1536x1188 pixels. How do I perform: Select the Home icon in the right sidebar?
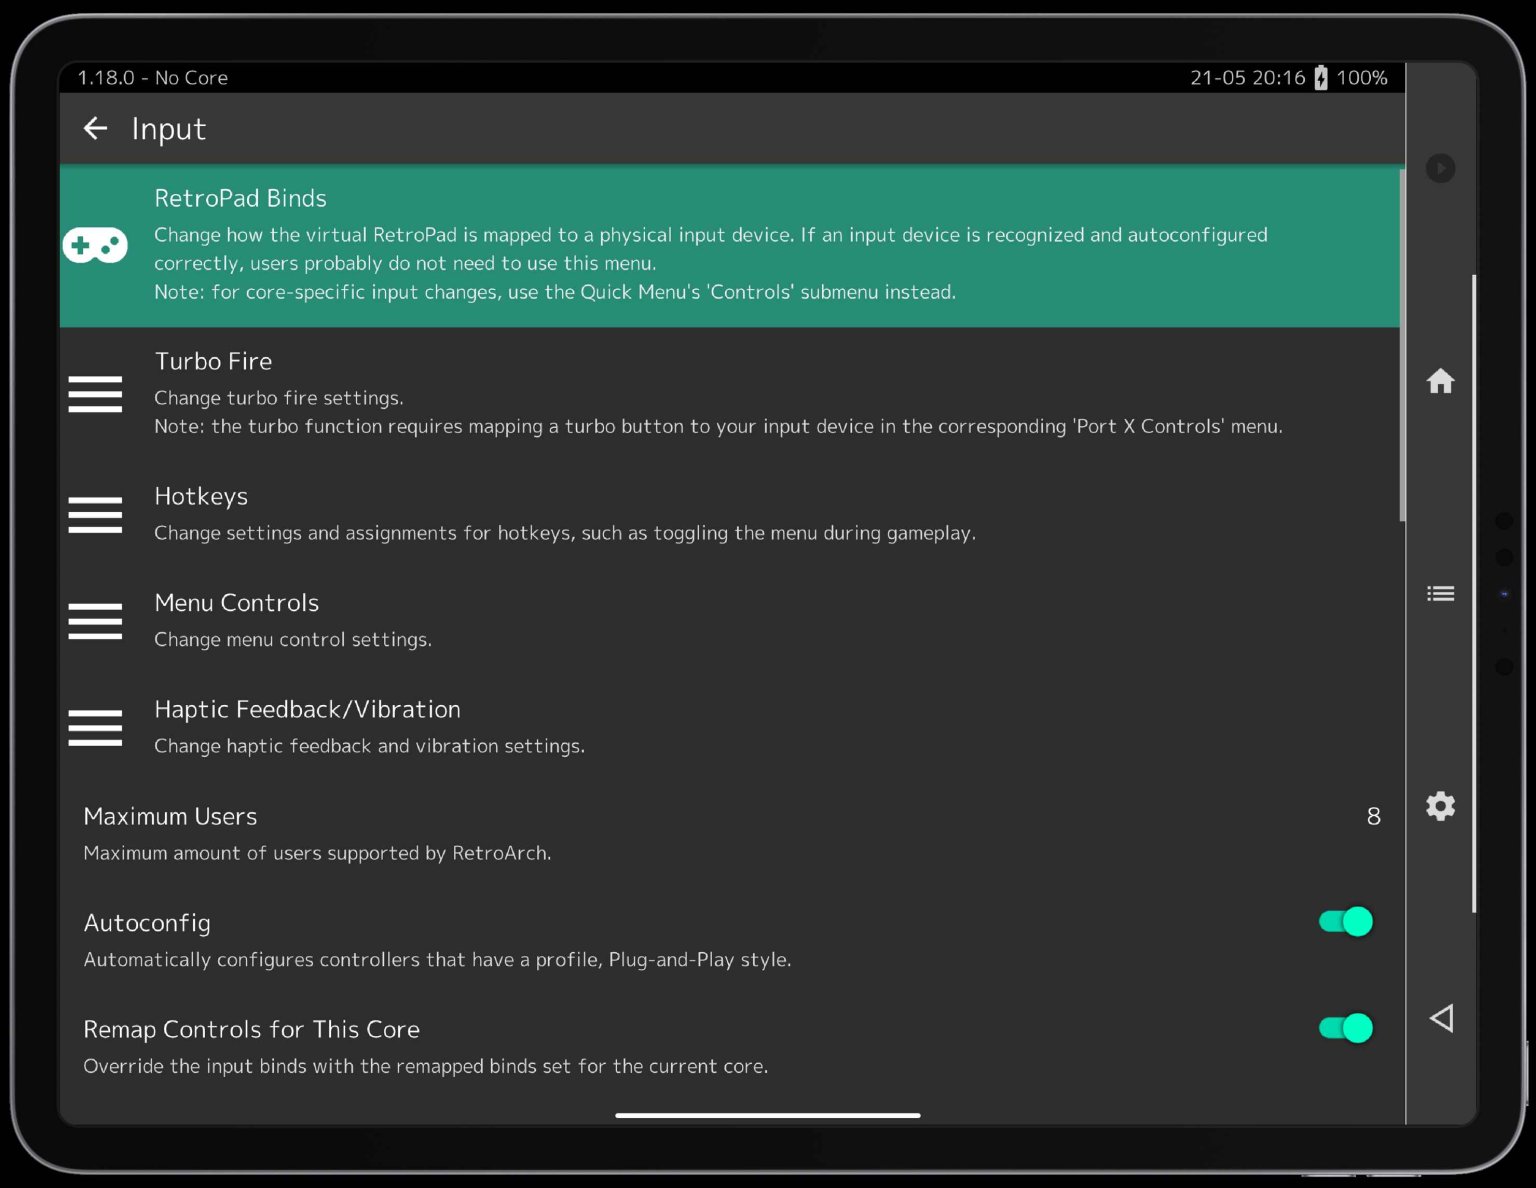click(x=1440, y=381)
